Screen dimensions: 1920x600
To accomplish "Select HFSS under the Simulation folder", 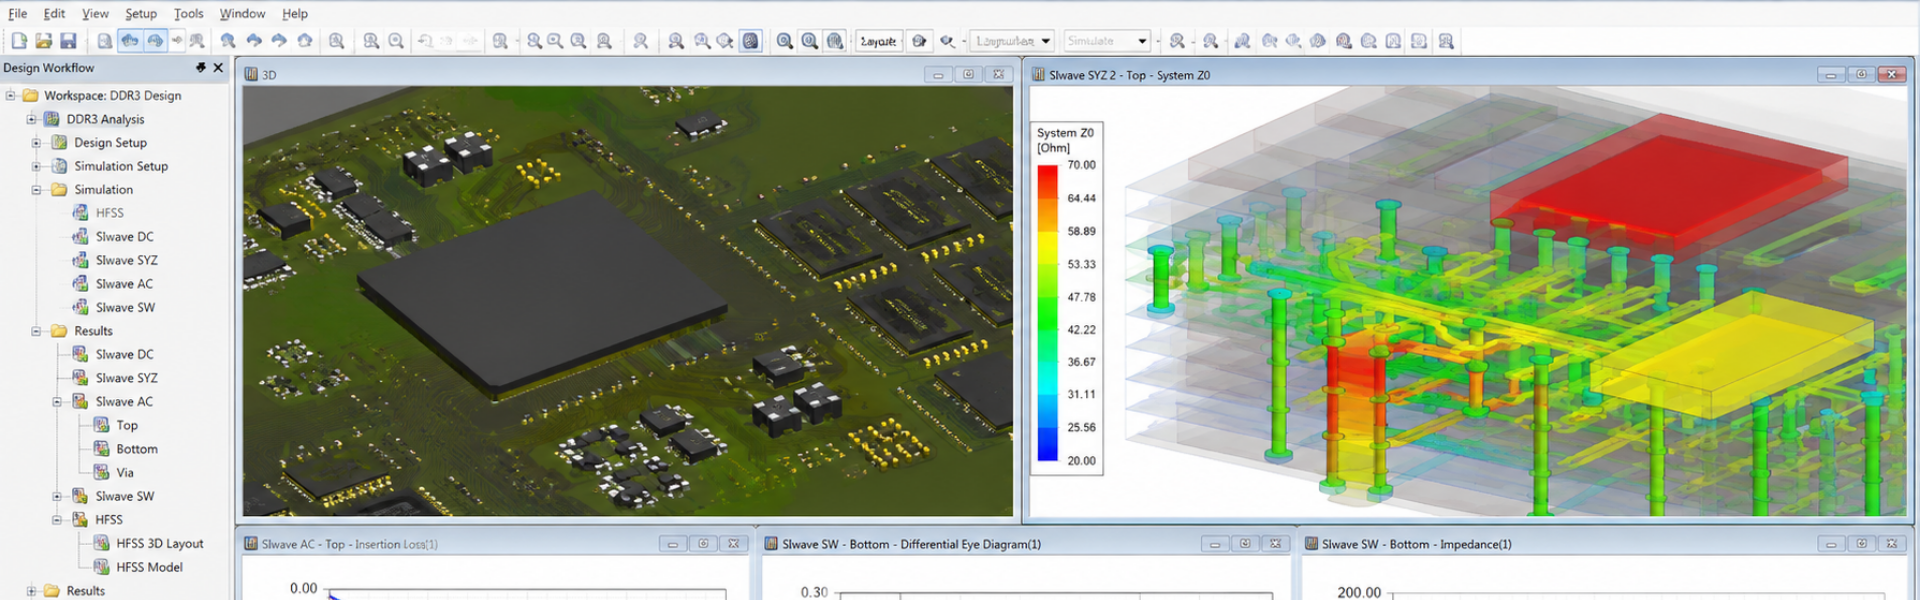I will click(x=109, y=213).
